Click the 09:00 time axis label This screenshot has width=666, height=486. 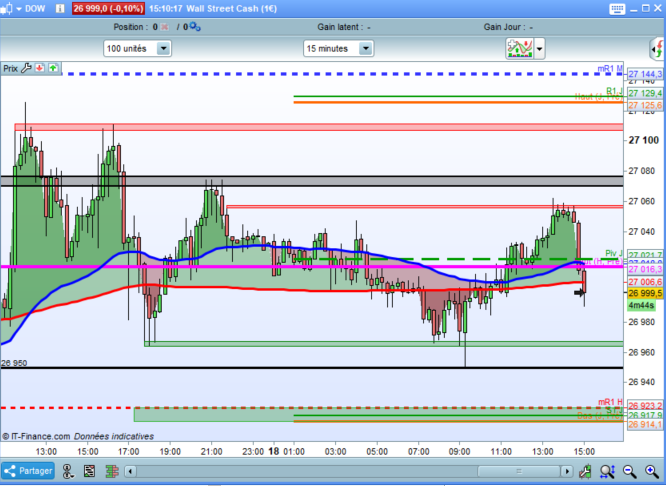460,452
